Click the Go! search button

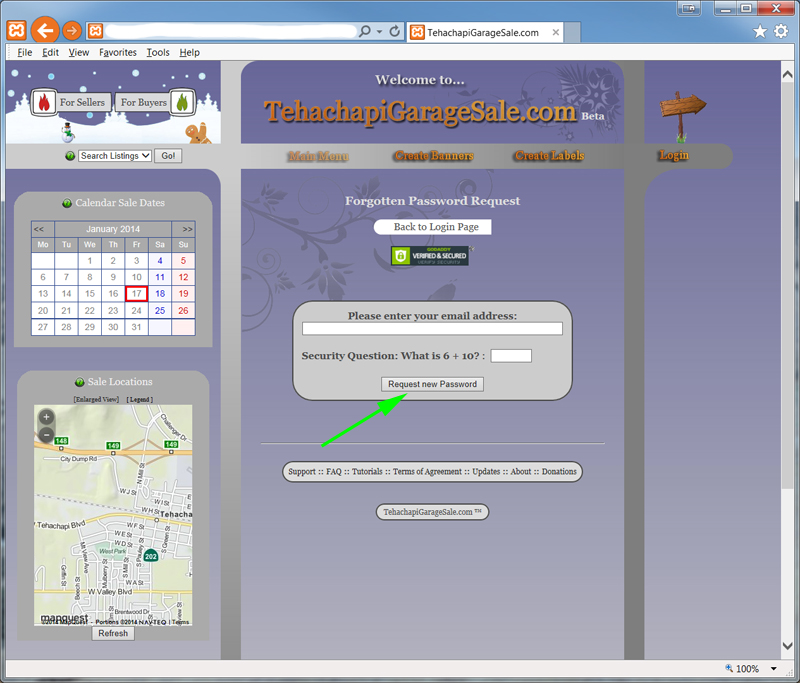[x=168, y=156]
